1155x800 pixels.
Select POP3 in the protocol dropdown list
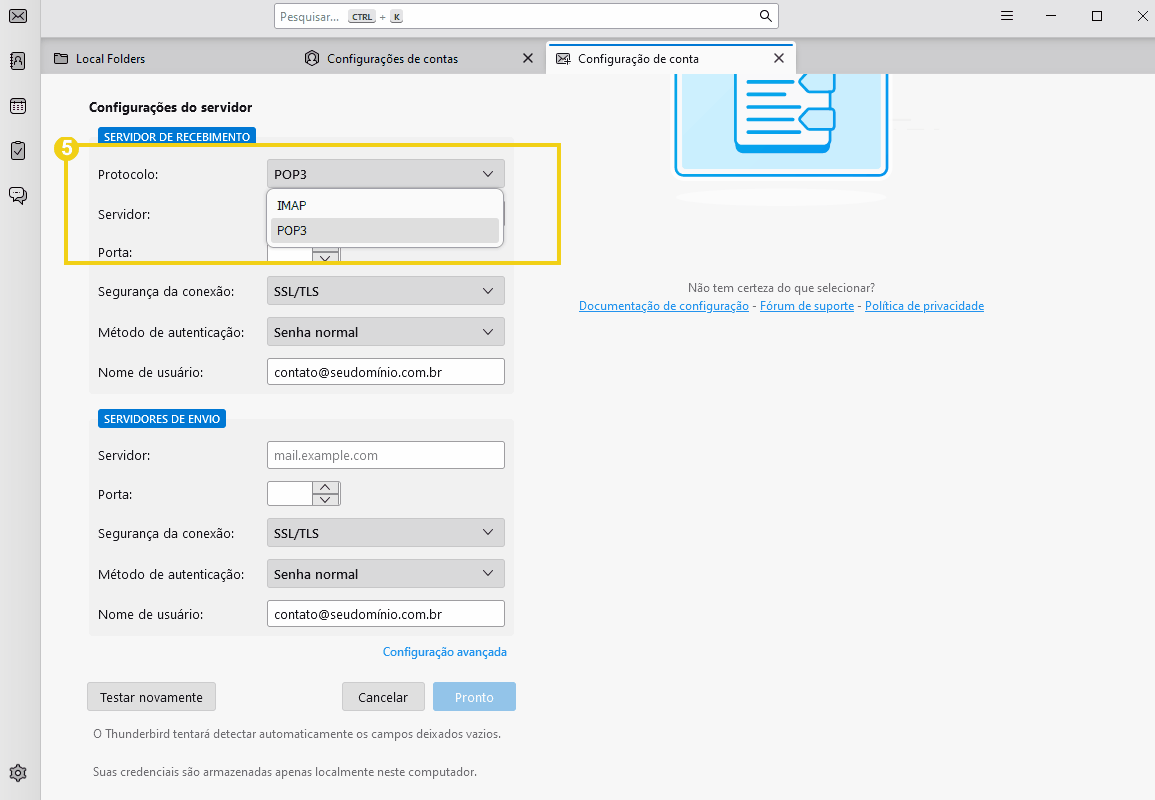[x=385, y=230]
